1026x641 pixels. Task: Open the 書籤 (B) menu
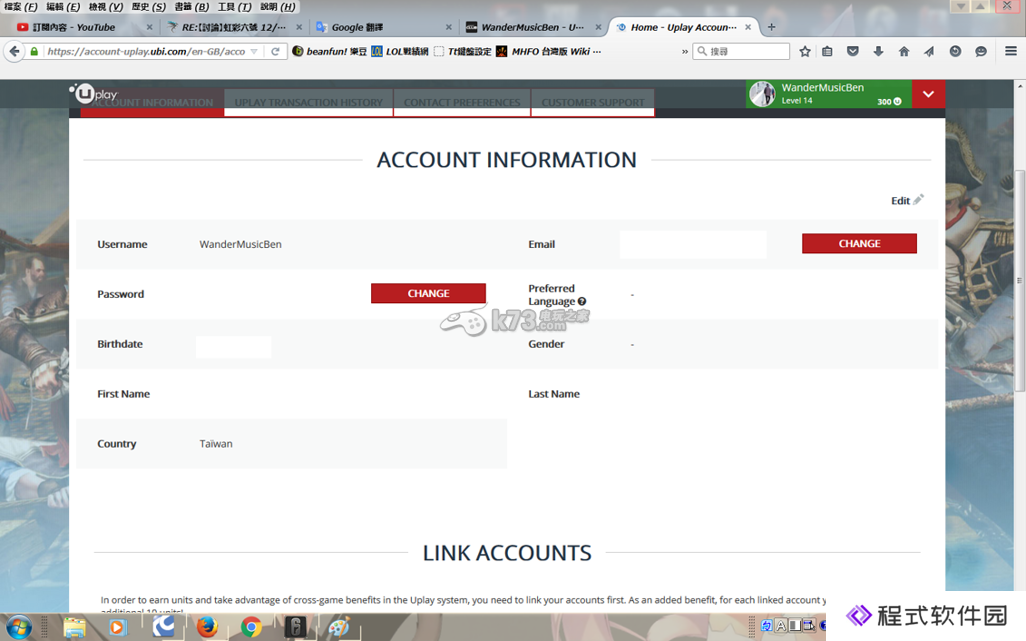[192, 7]
